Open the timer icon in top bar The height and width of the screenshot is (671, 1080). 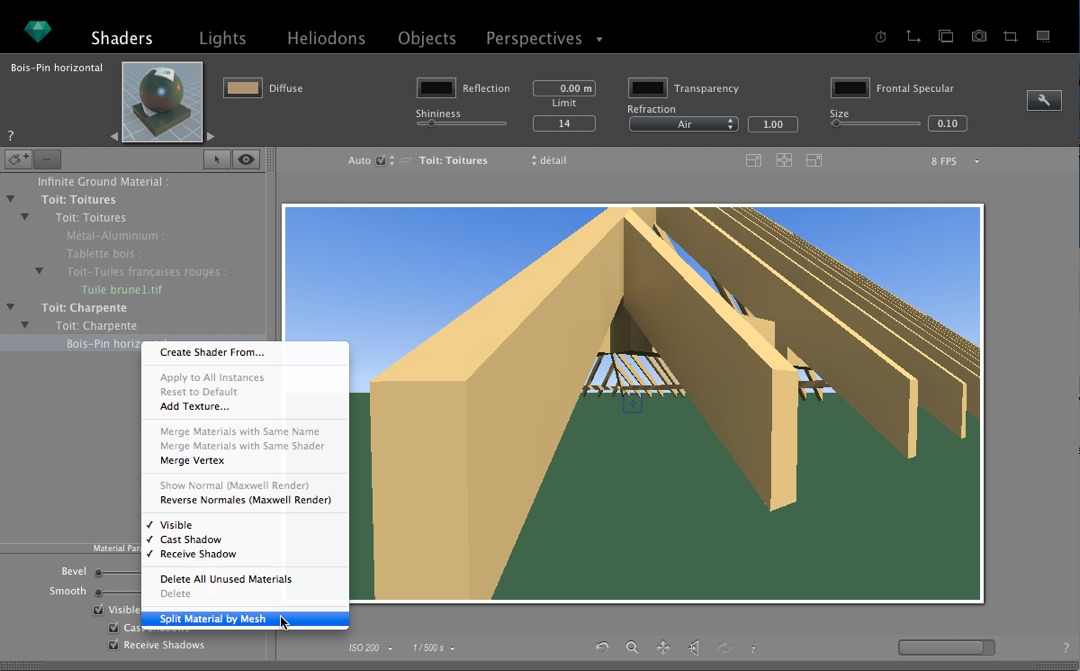pyautogui.click(x=881, y=37)
